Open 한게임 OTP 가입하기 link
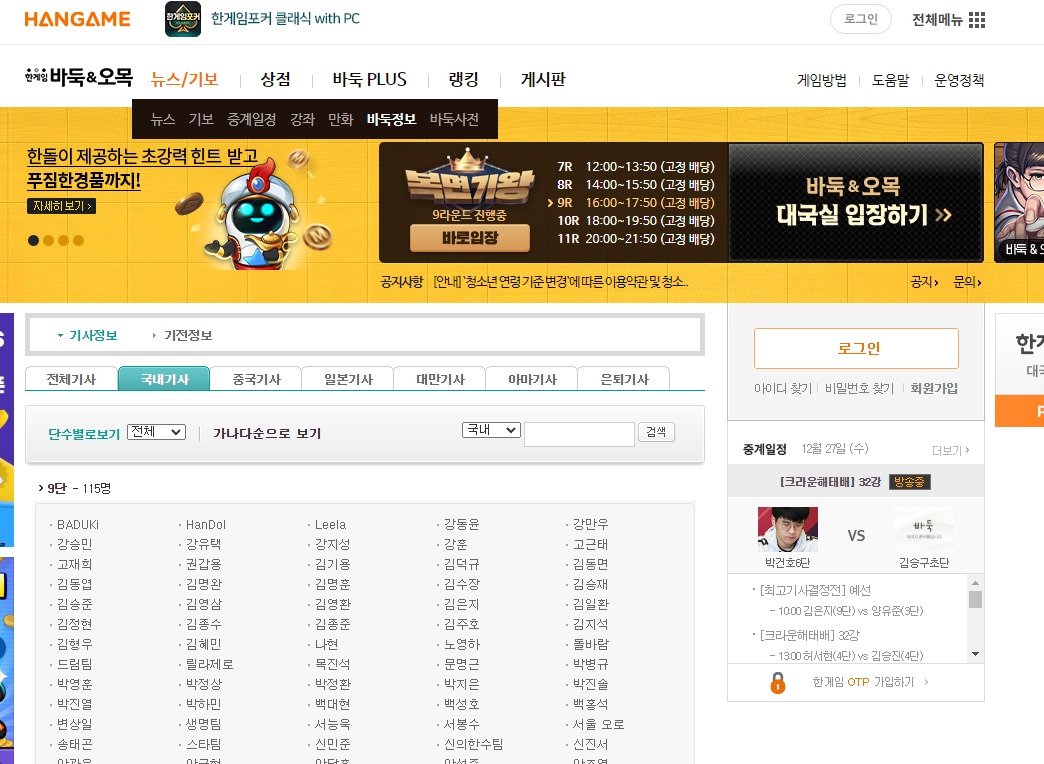1044x764 pixels. click(x=863, y=682)
